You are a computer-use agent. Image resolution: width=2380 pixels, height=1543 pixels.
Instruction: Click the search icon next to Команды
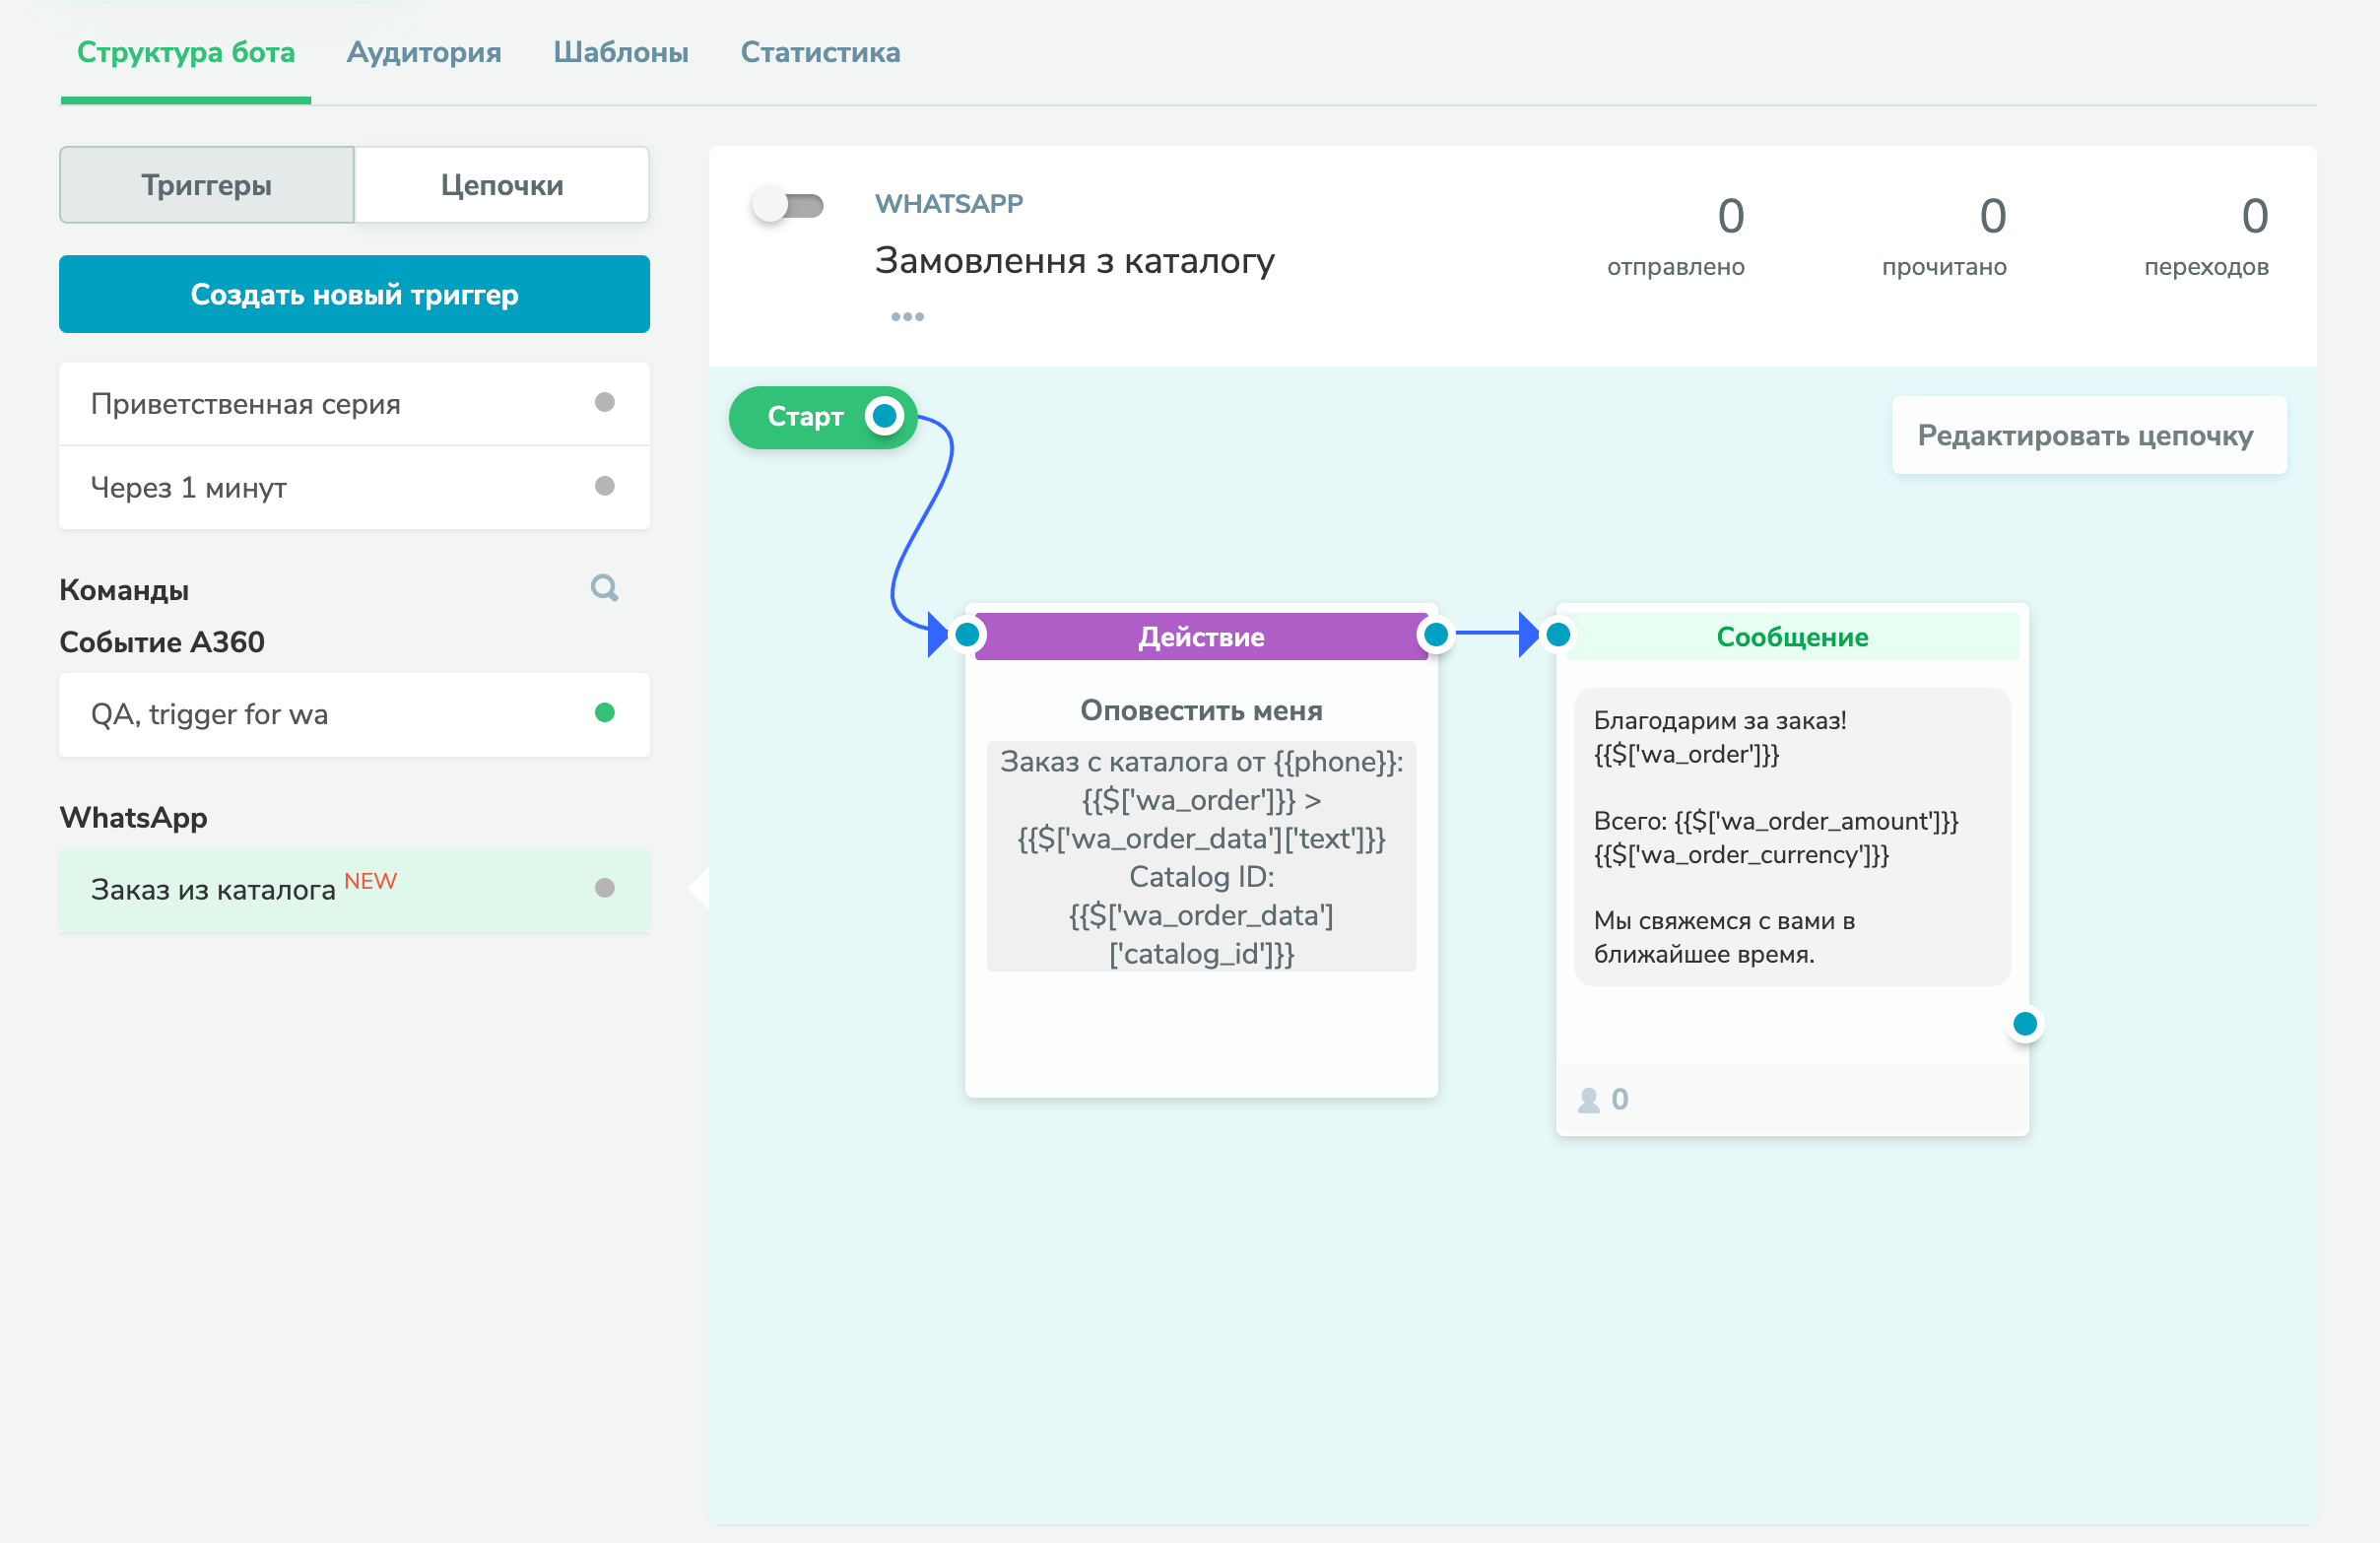coord(604,588)
